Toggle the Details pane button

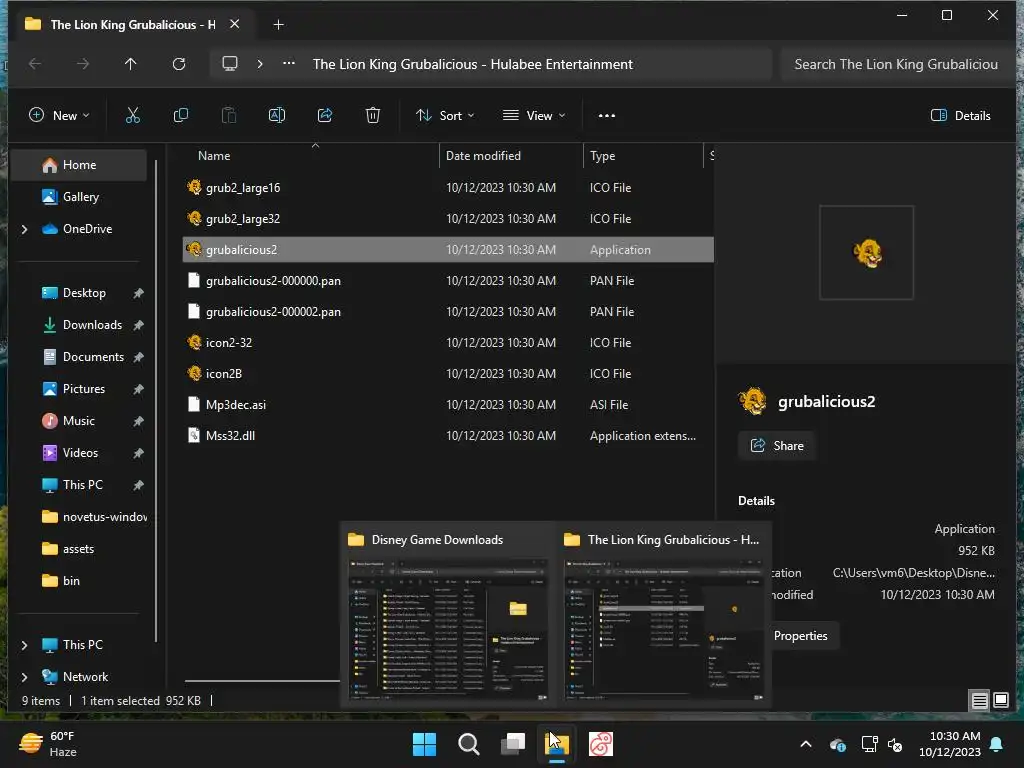coord(960,116)
